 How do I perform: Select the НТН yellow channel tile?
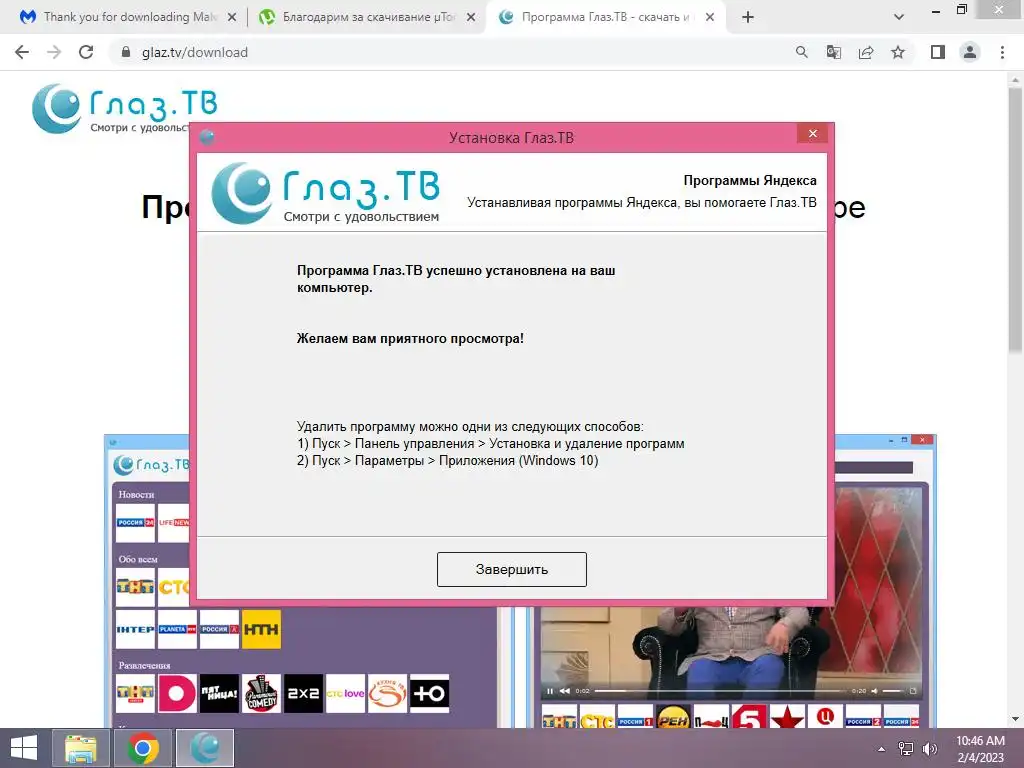tap(261, 629)
